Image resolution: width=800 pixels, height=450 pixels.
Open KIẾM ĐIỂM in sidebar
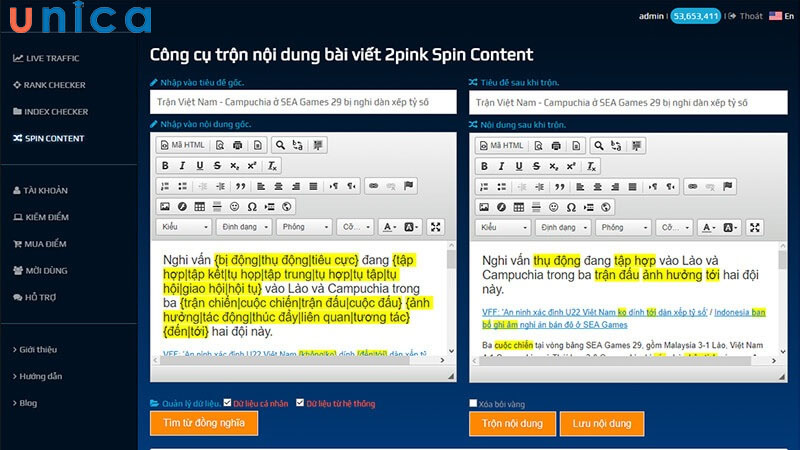pos(41,217)
